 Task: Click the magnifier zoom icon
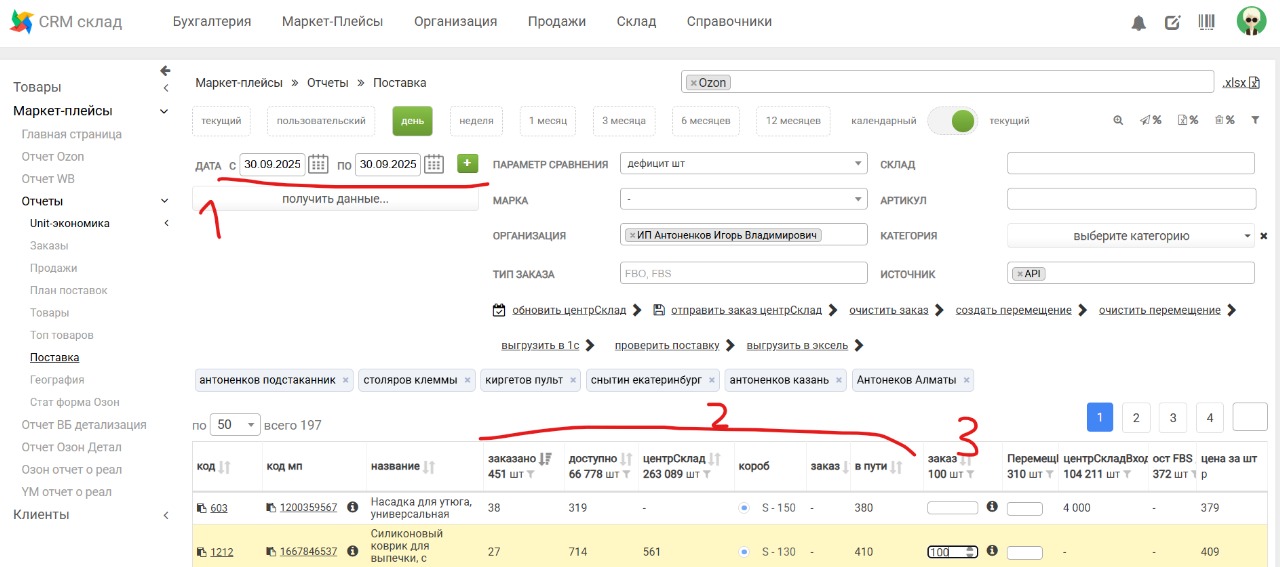(1118, 120)
